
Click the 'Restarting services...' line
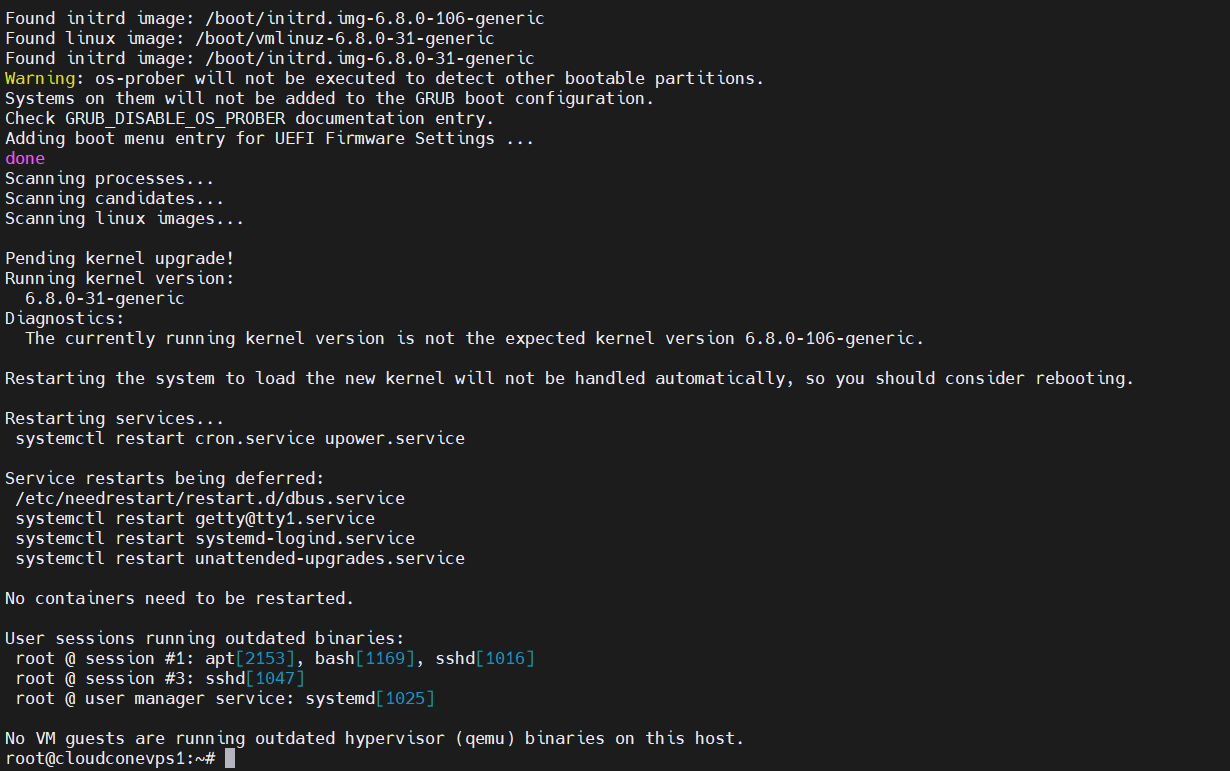click(x=115, y=418)
